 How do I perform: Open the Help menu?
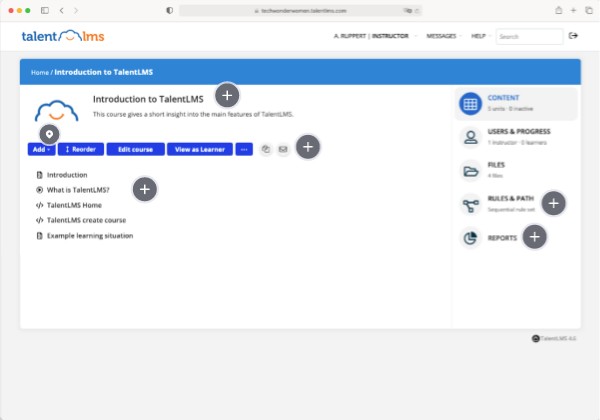click(477, 36)
